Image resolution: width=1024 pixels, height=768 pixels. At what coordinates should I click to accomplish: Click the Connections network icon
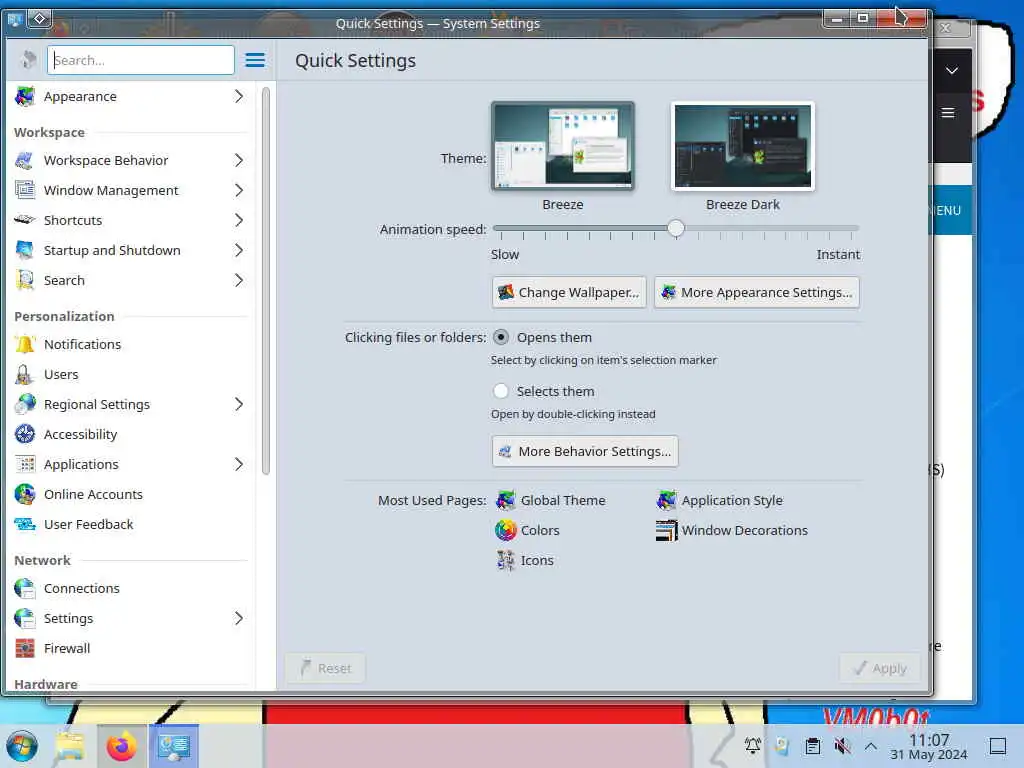click(x=25, y=588)
